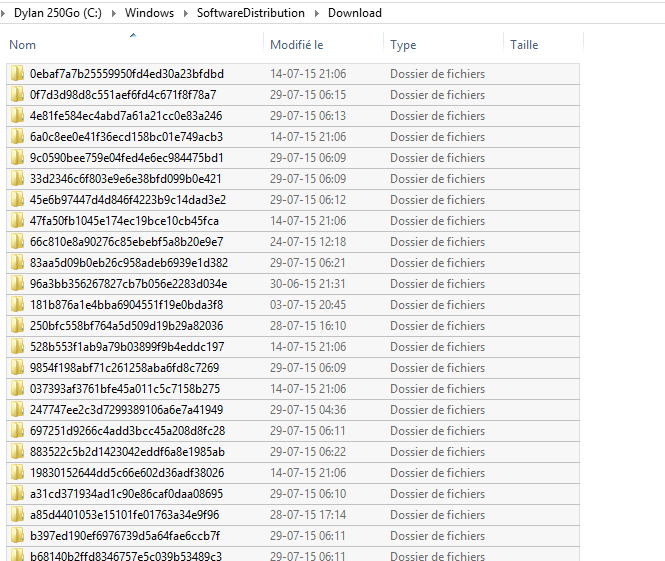Sort by Nom column header
665x561 pixels.
[22, 45]
